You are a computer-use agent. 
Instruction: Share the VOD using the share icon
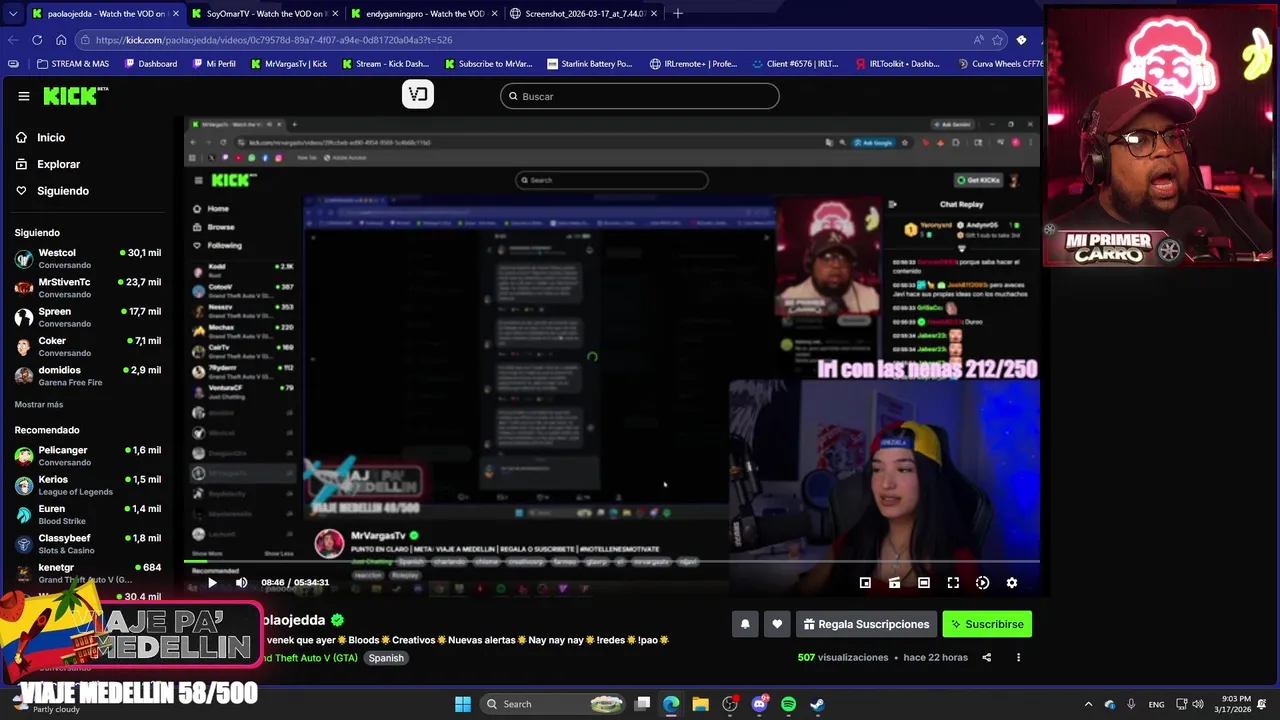coord(987,657)
